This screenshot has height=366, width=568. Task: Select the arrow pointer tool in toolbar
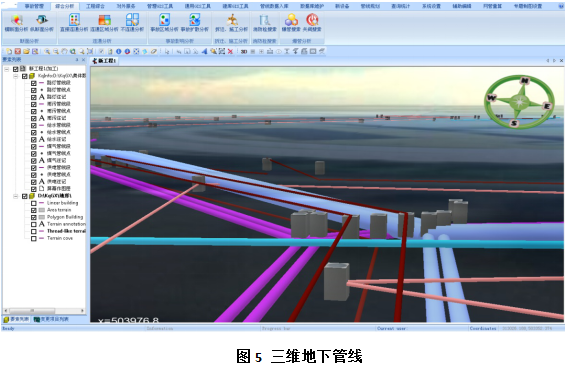167,51
